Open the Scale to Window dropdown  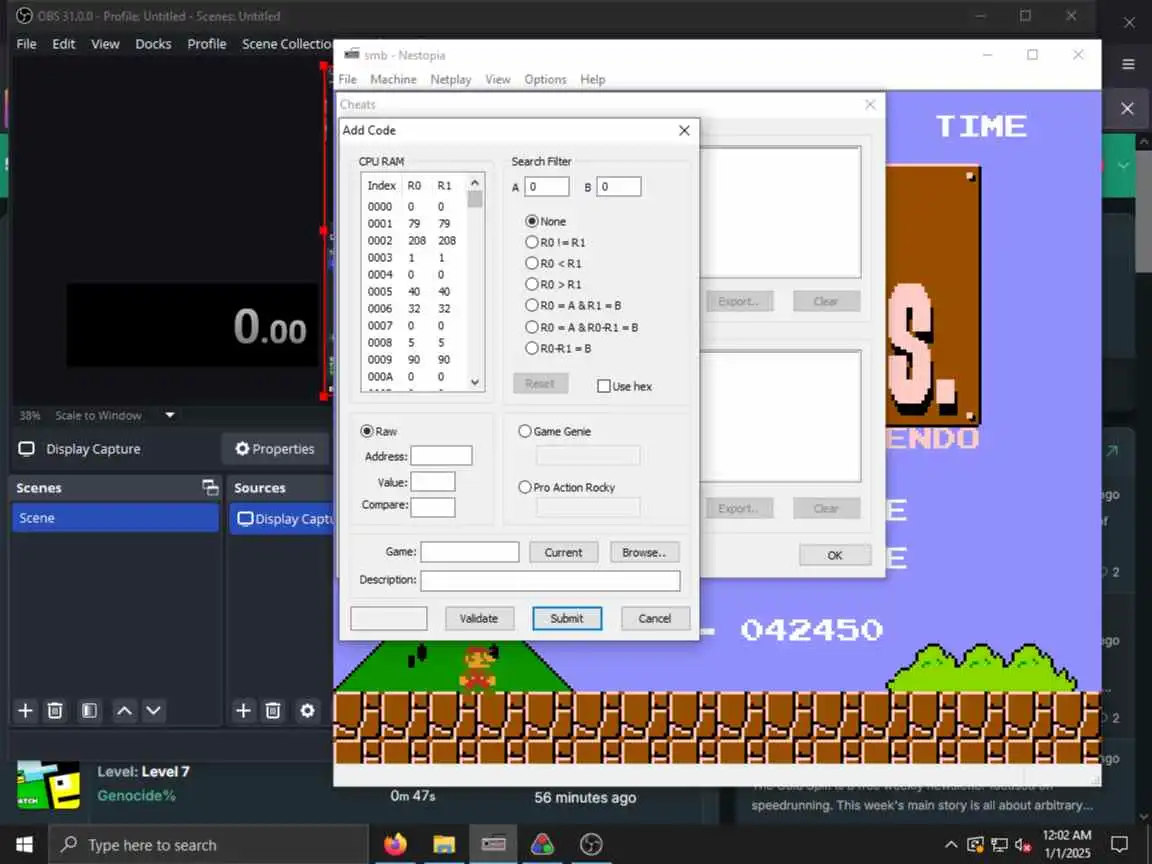coord(170,415)
